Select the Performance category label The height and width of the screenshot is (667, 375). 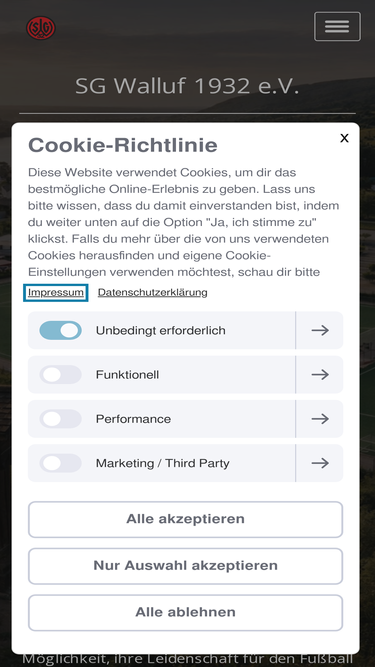pyautogui.click(x=133, y=419)
